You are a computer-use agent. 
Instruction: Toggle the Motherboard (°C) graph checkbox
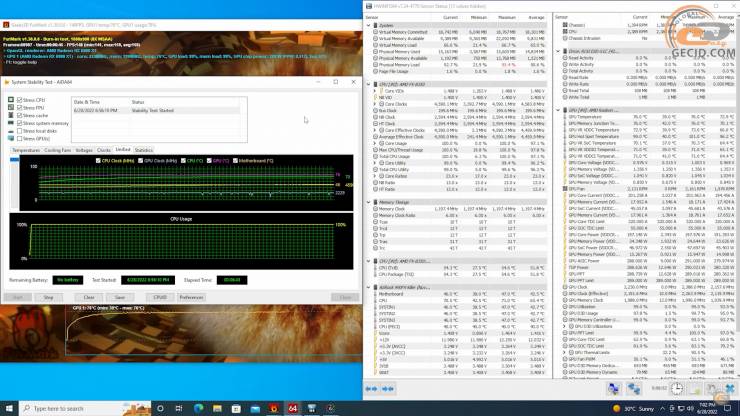[235, 161]
